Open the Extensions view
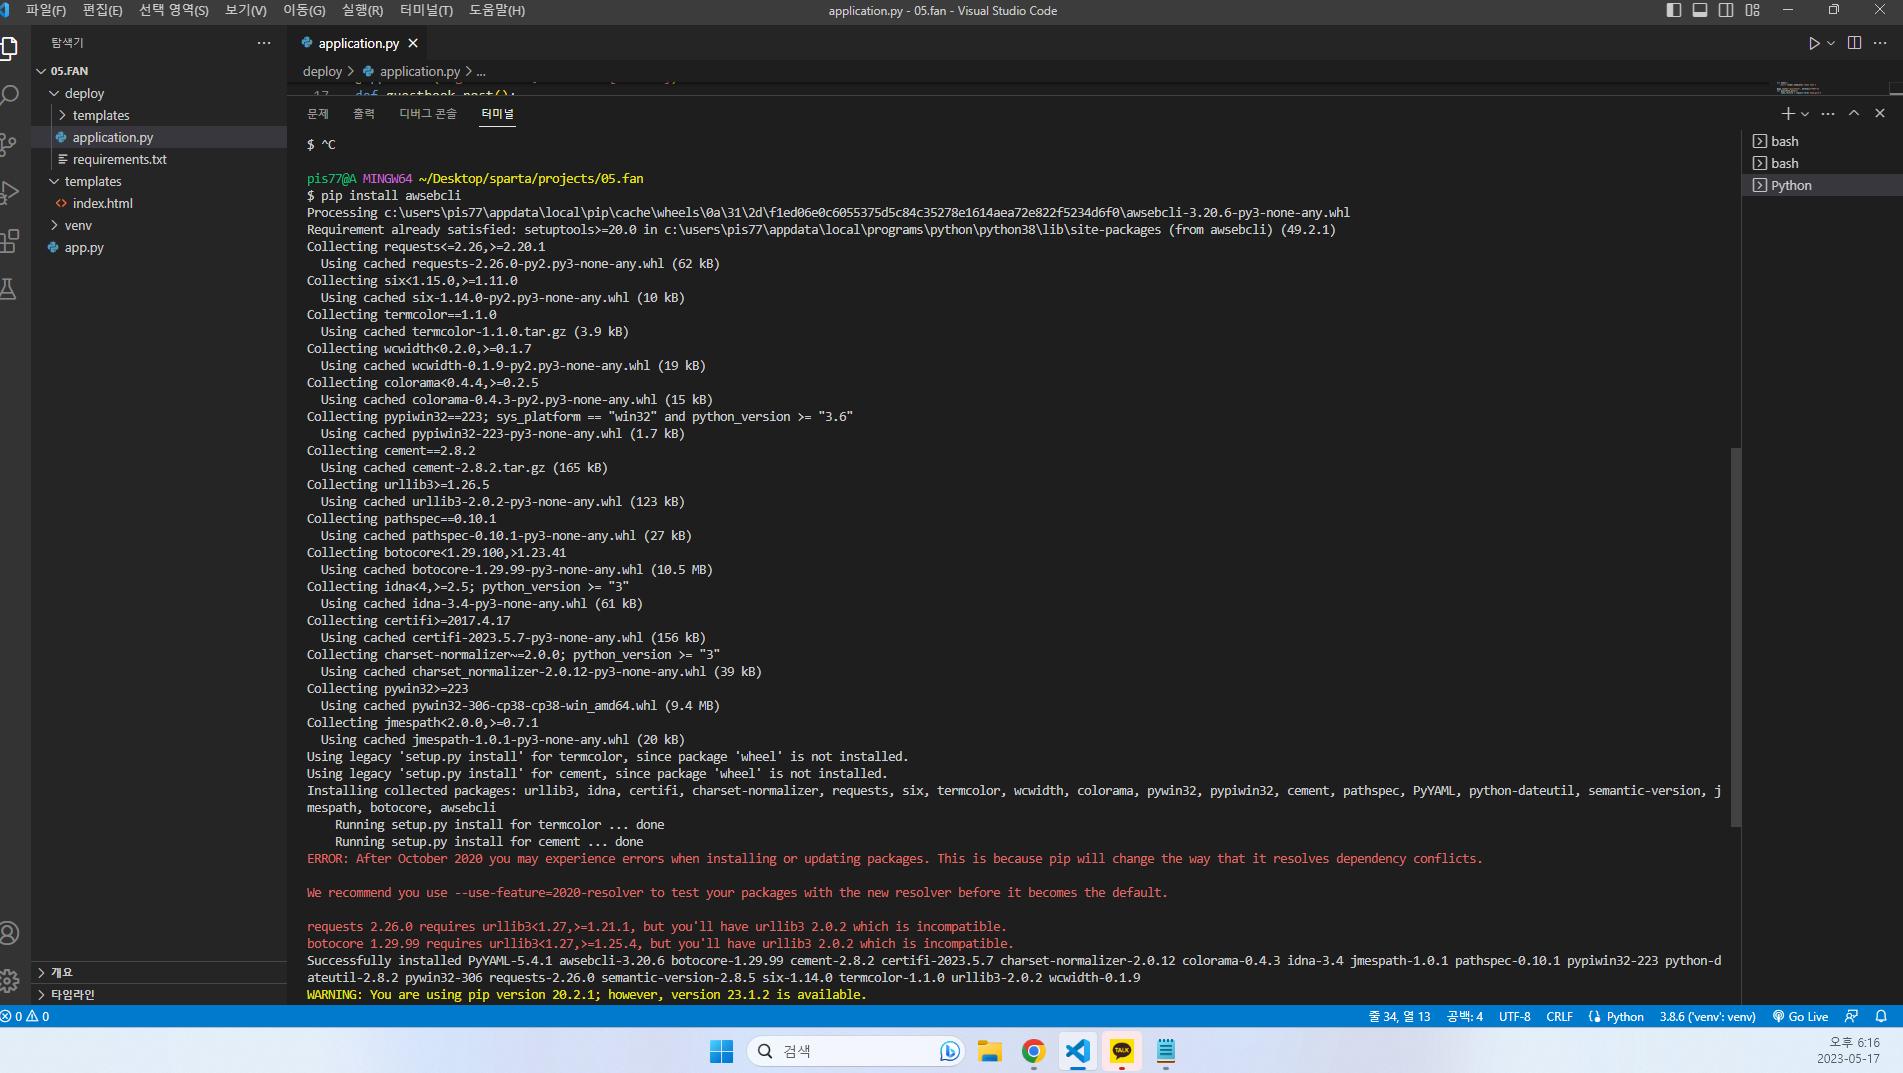This screenshot has height=1073, width=1903. (x=10, y=240)
